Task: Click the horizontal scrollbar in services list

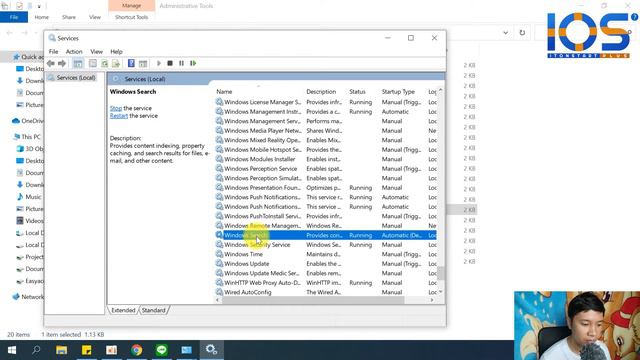Action: tap(313, 300)
